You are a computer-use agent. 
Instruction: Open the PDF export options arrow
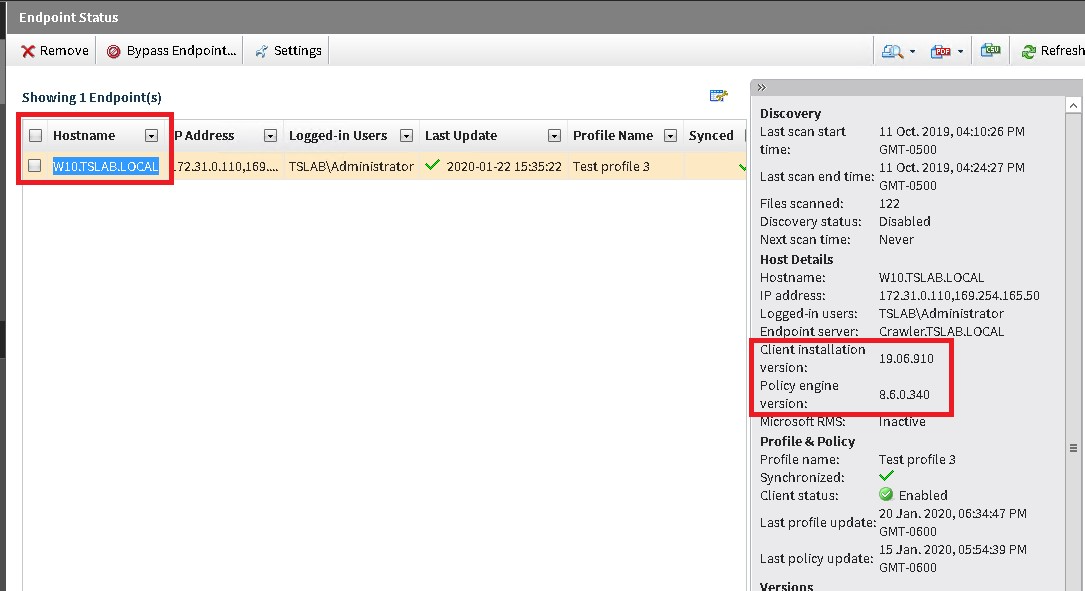click(960, 51)
